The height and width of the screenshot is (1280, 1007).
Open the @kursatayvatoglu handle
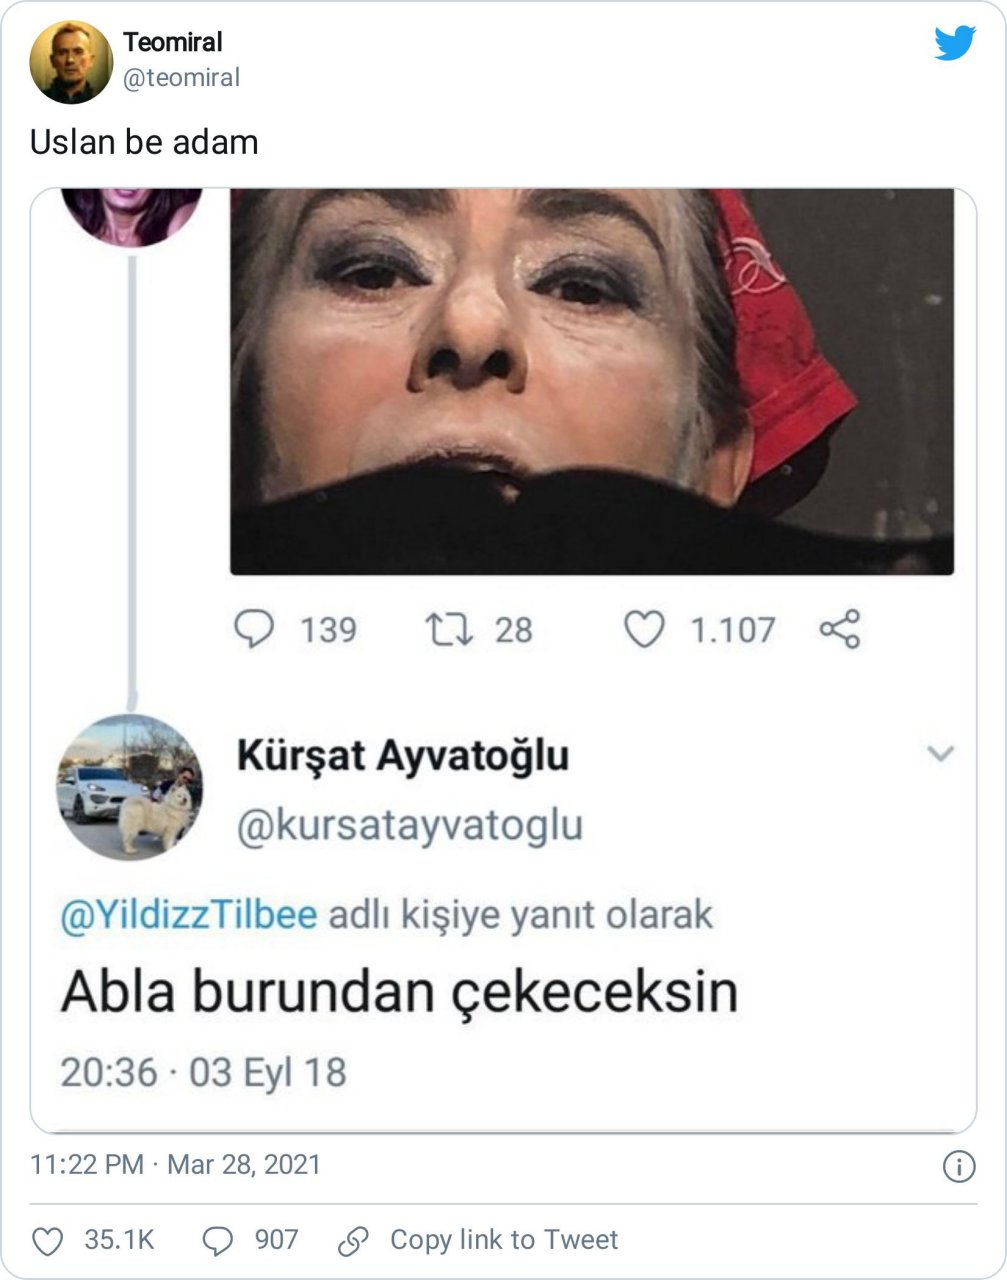coord(410,826)
